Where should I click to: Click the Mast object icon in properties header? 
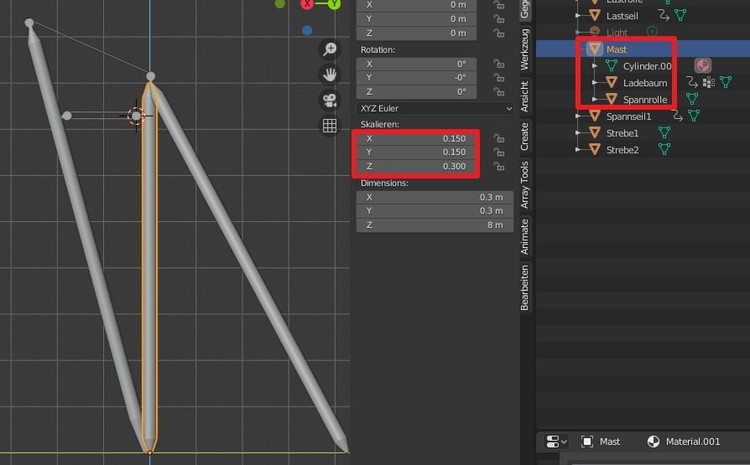point(587,442)
